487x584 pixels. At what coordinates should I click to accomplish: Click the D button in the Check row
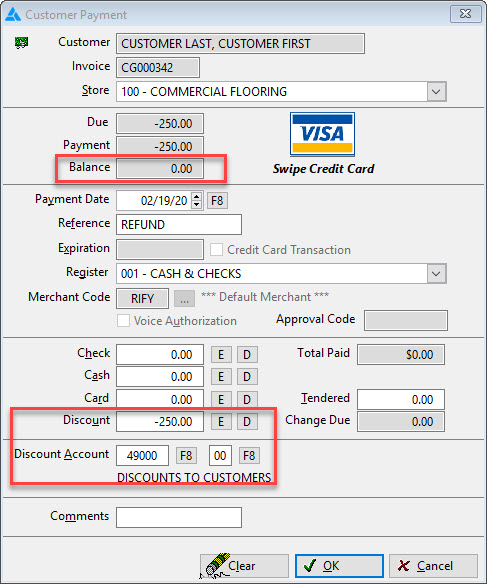pos(247,355)
